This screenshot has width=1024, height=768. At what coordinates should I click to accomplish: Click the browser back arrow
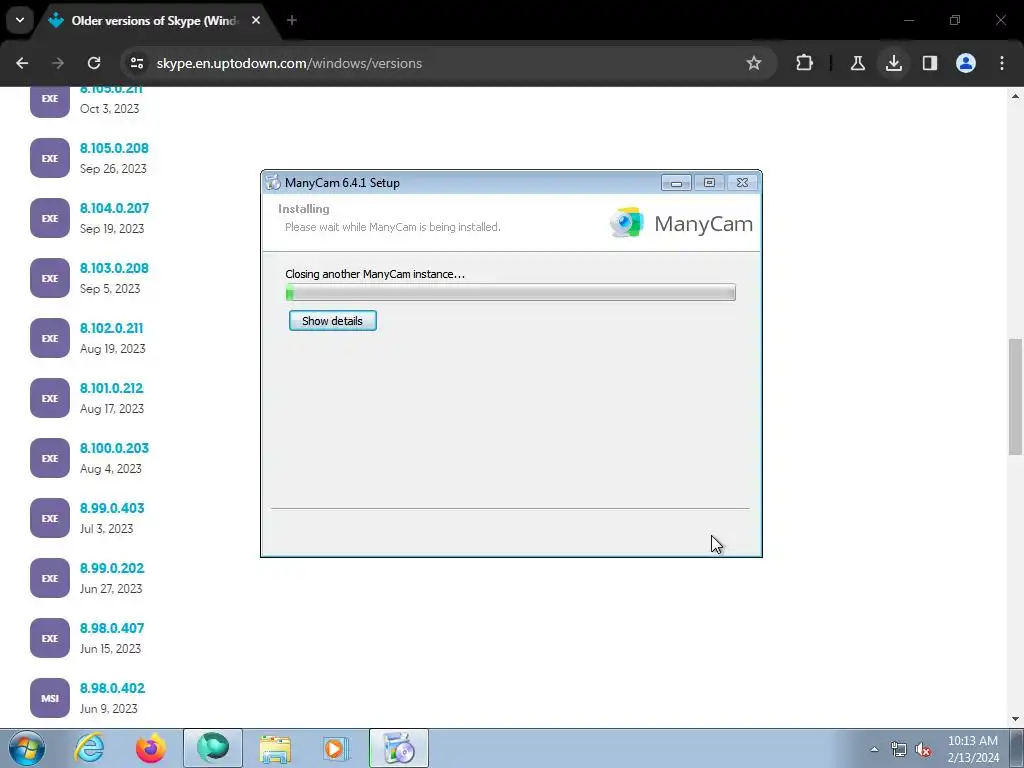[x=22, y=63]
